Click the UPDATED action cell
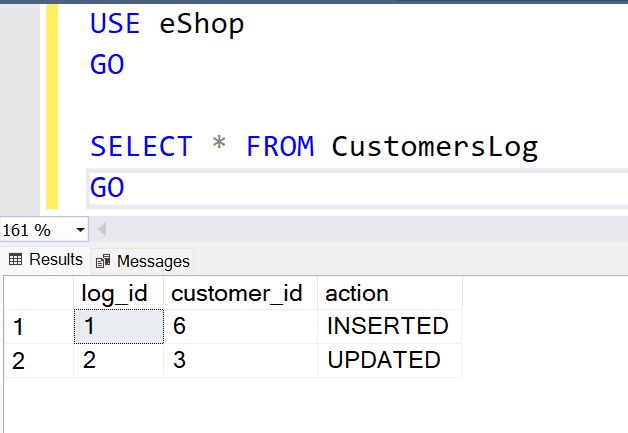This screenshot has width=628, height=433. coord(390,360)
